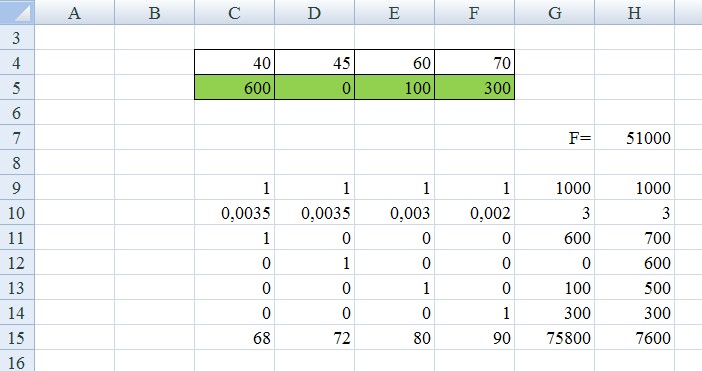Image resolution: width=702 pixels, height=371 pixels.
Task: Click cell H11 containing 700
Action: click(x=634, y=238)
